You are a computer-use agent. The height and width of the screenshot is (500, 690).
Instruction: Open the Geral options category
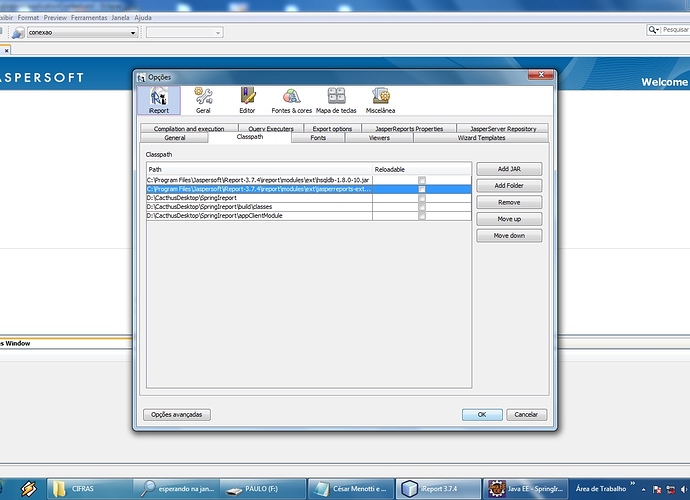[203, 100]
